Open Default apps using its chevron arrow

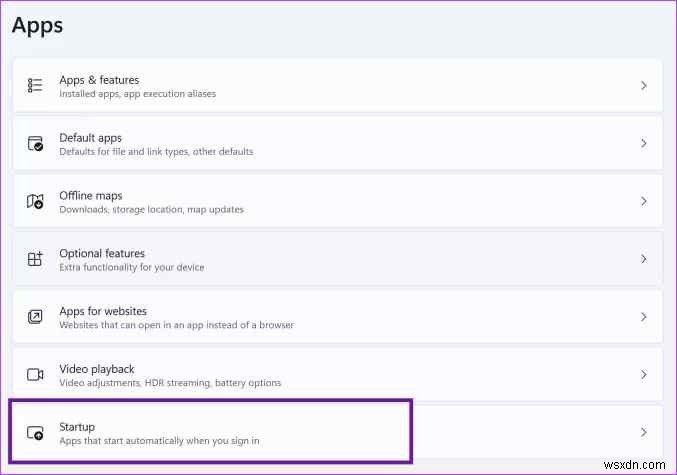(x=644, y=143)
